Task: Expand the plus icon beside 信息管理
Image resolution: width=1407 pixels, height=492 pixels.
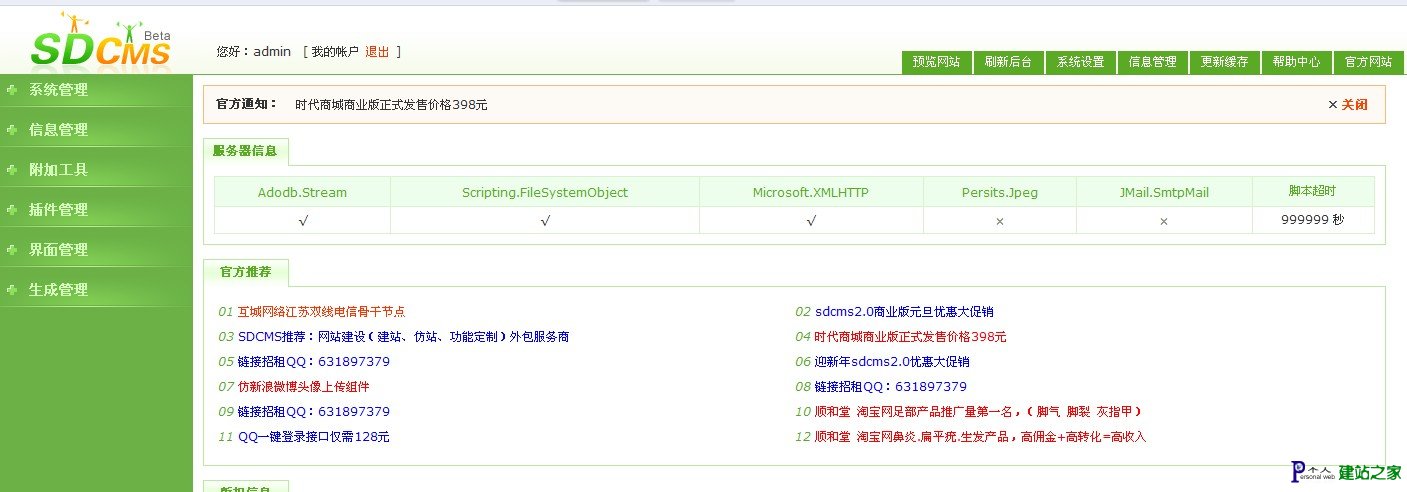Action: coord(12,129)
